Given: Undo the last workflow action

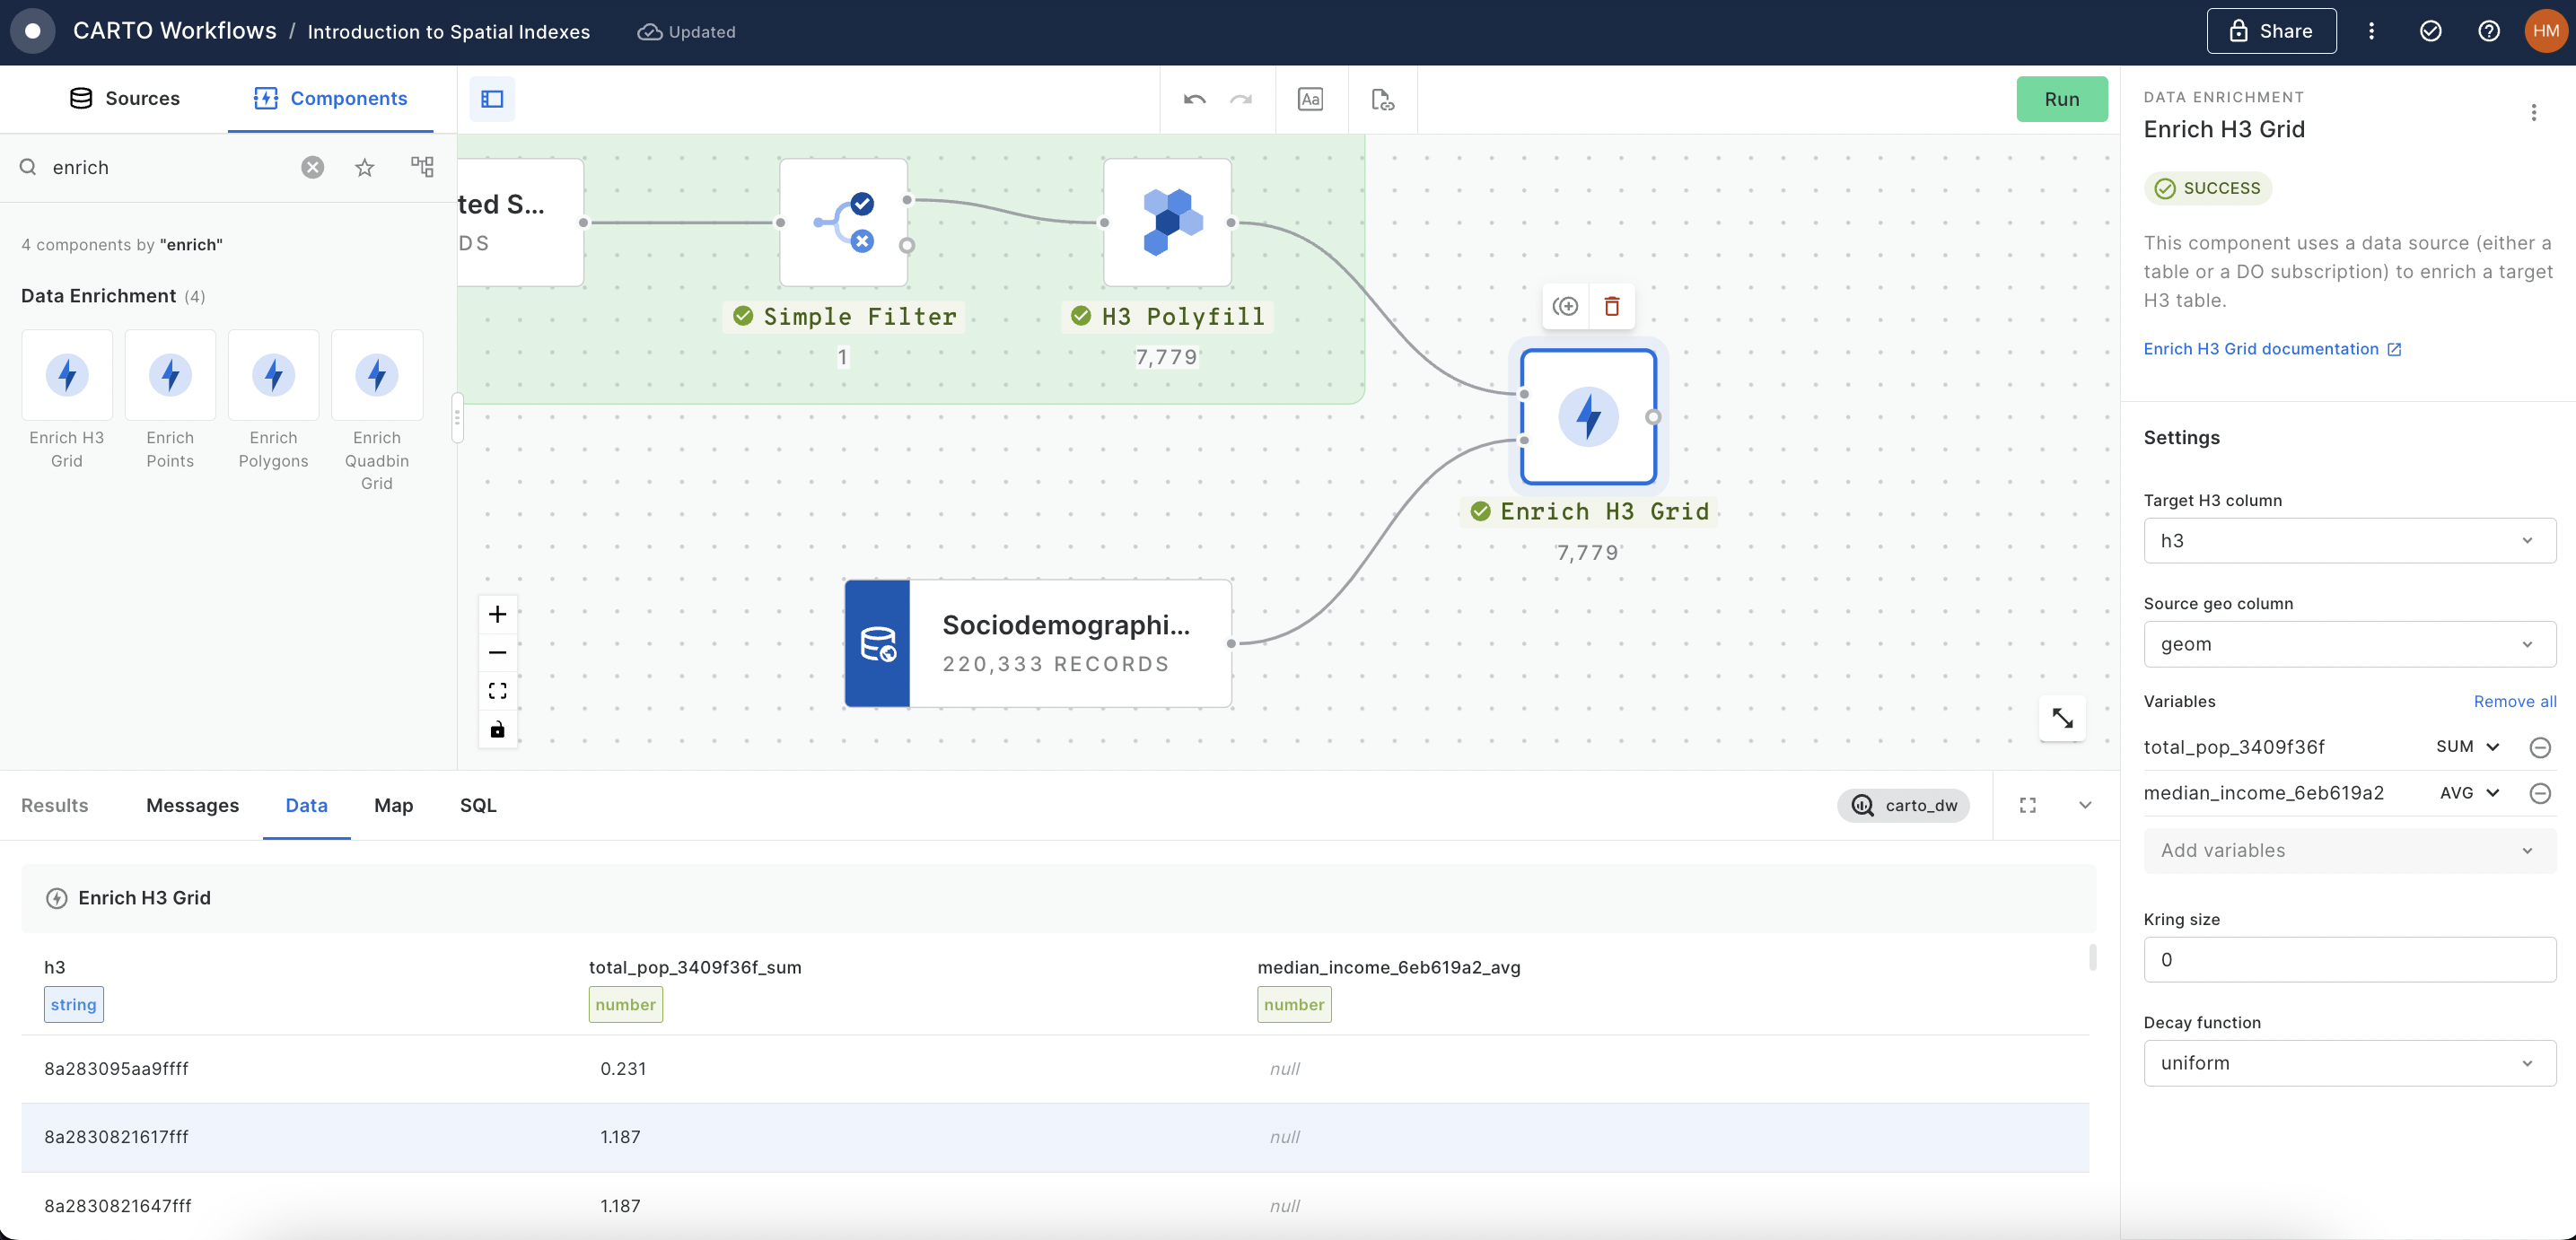Looking at the screenshot, I should pos(1194,99).
